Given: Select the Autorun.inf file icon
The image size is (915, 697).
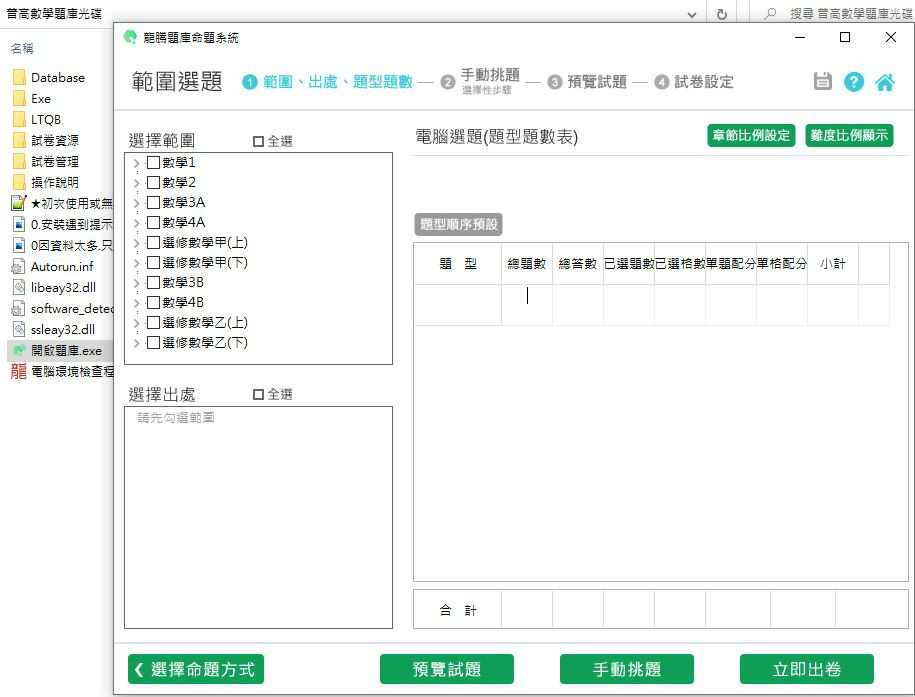Looking at the screenshot, I should click(19, 267).
